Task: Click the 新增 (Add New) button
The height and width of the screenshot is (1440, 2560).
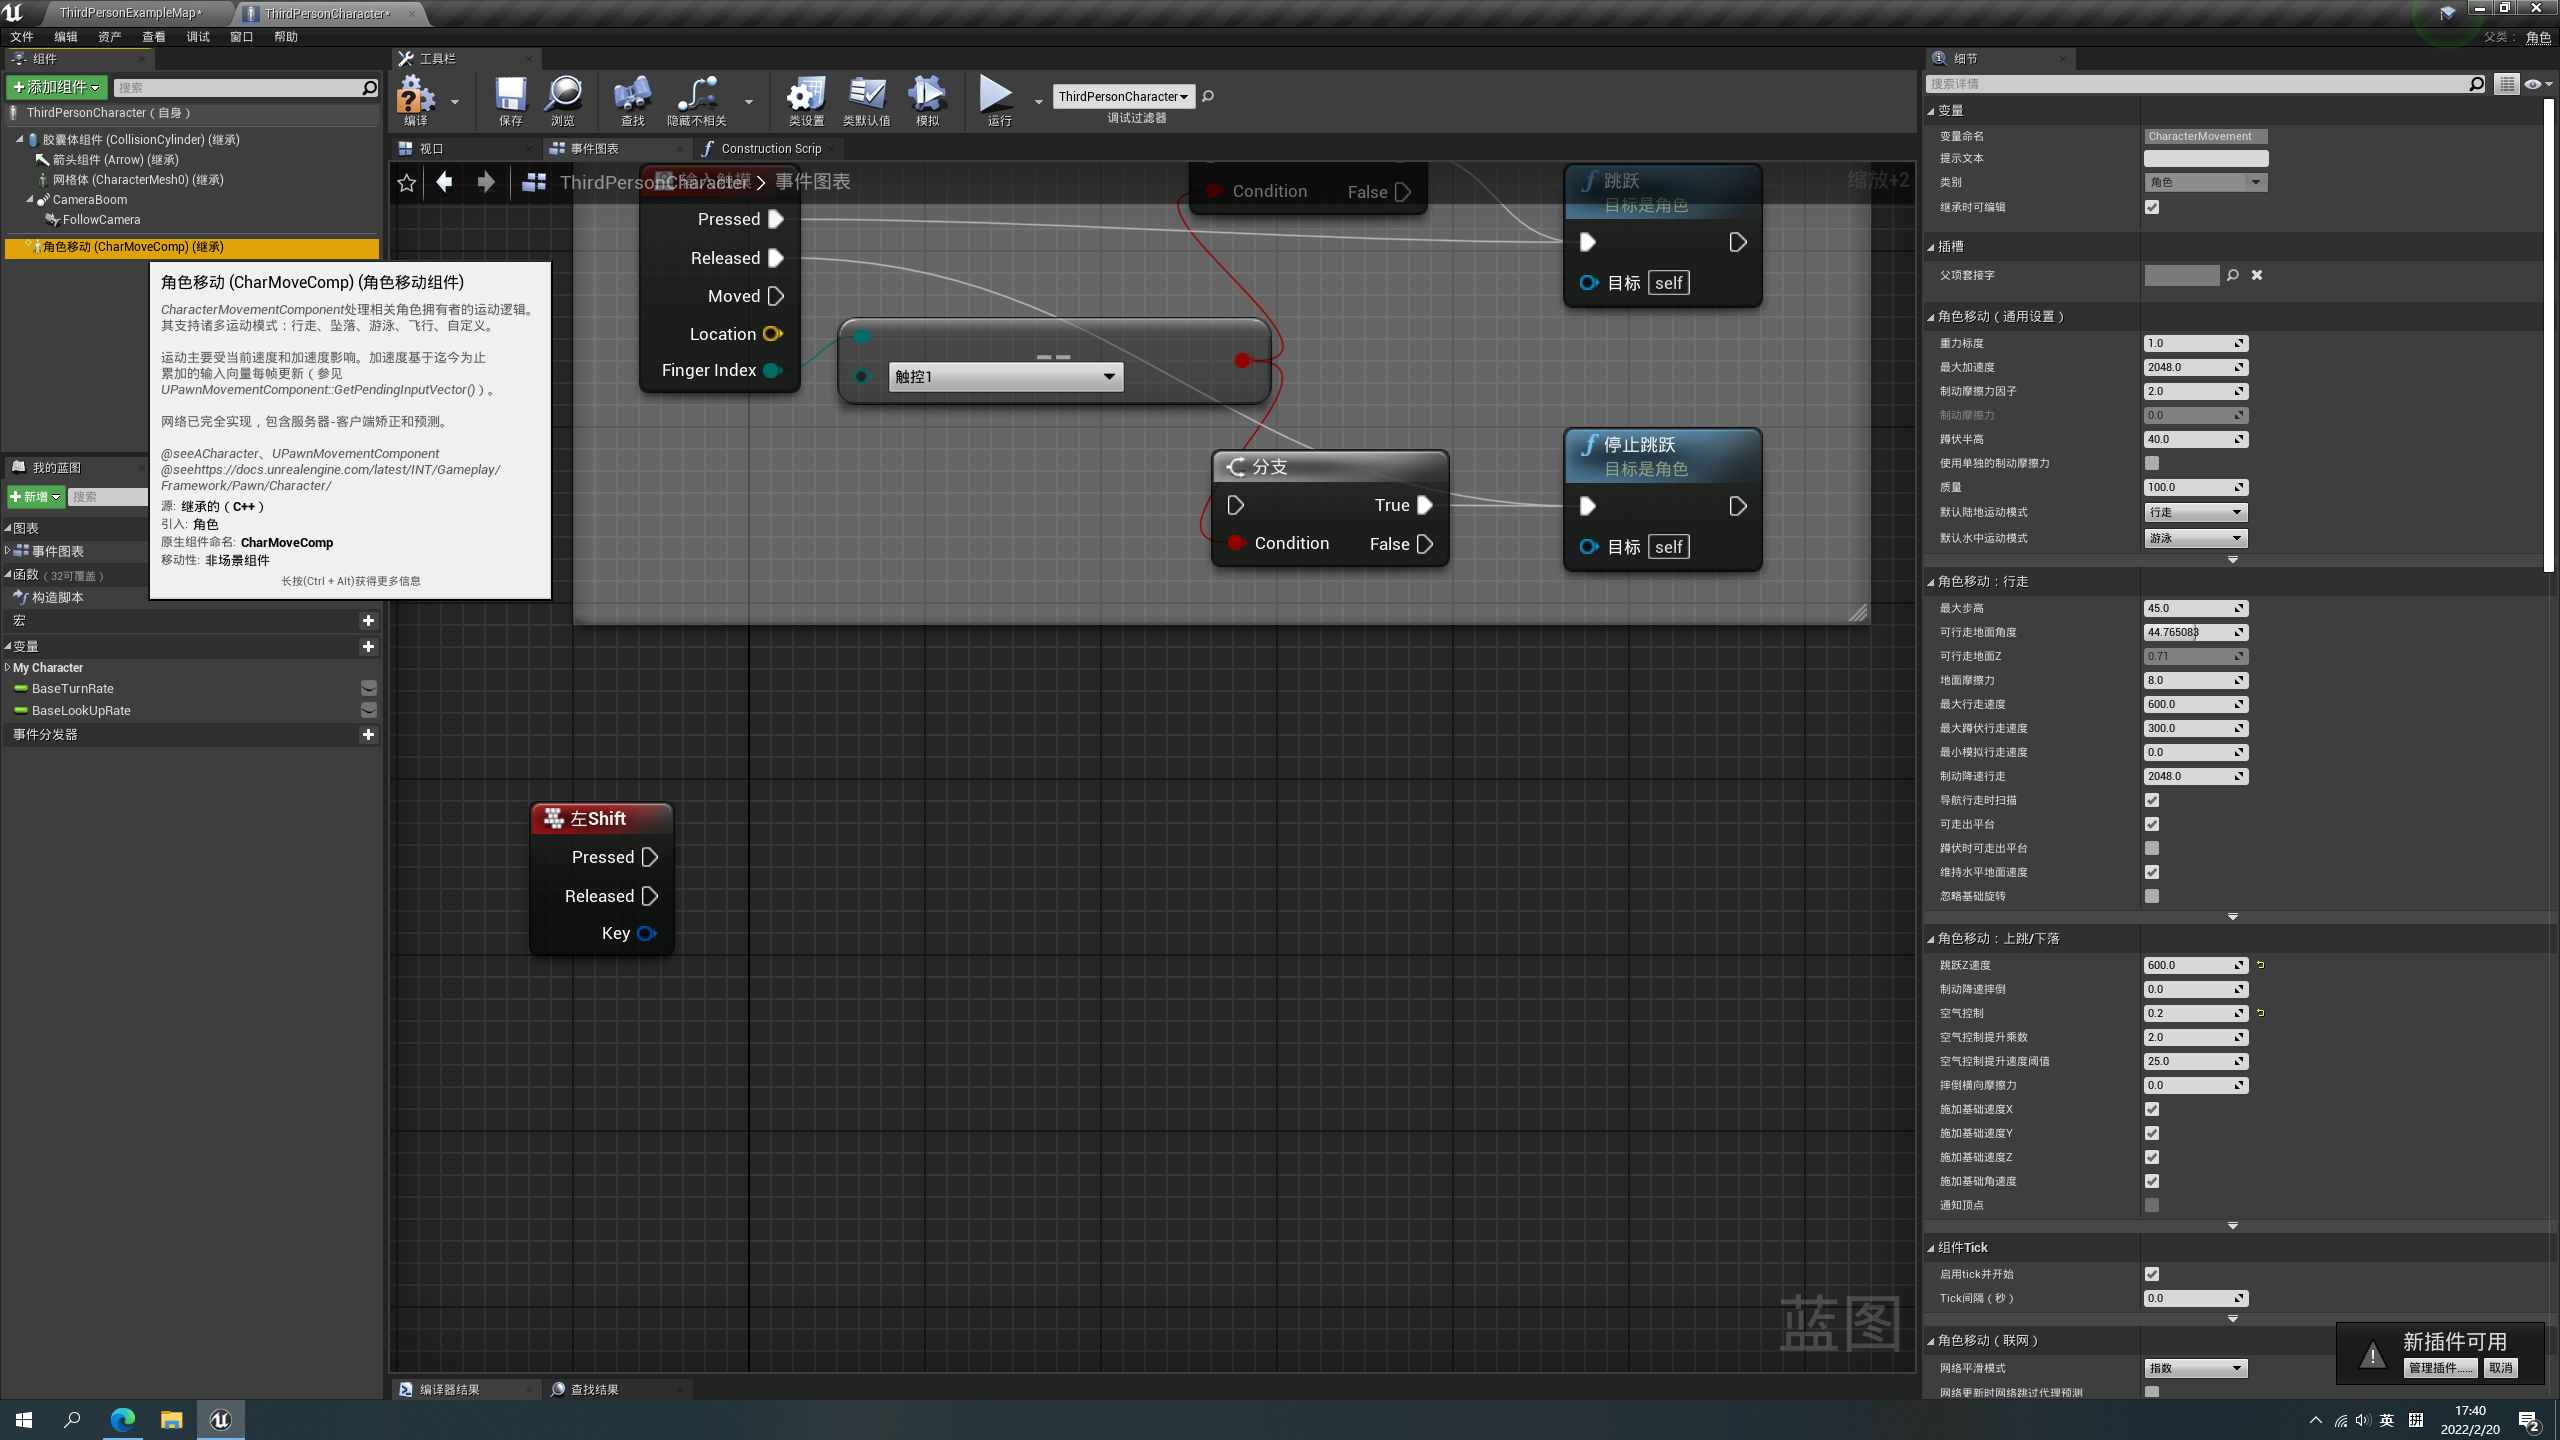Action: [x=36, y=497]
